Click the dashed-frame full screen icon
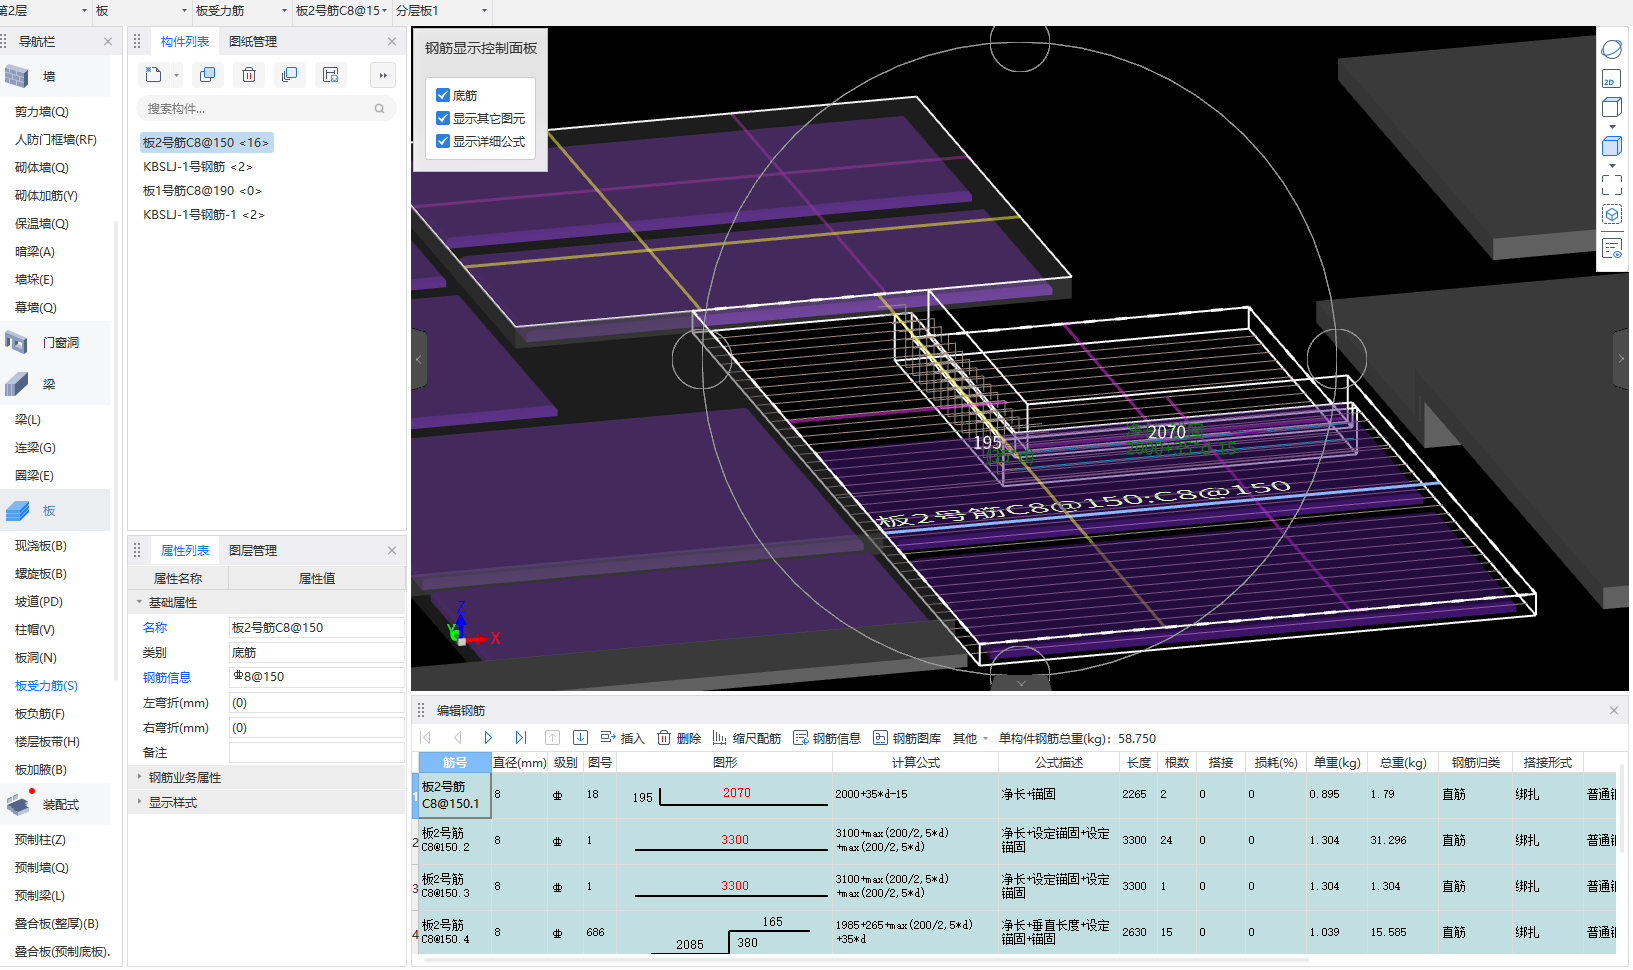The image size is (1633, 970). (1611, 185)
